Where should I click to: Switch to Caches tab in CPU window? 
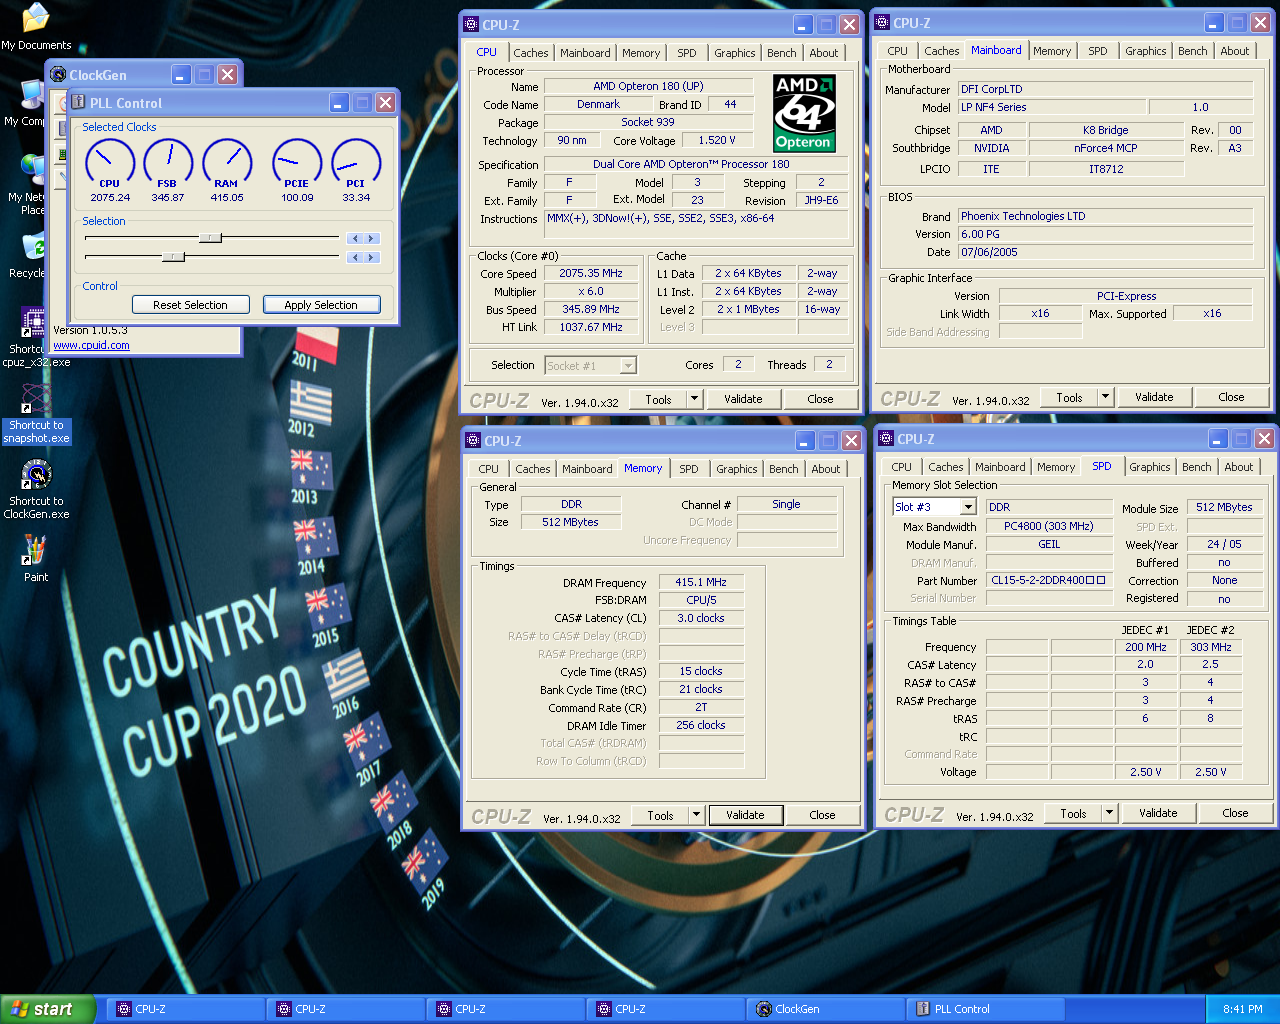[531, 53]
